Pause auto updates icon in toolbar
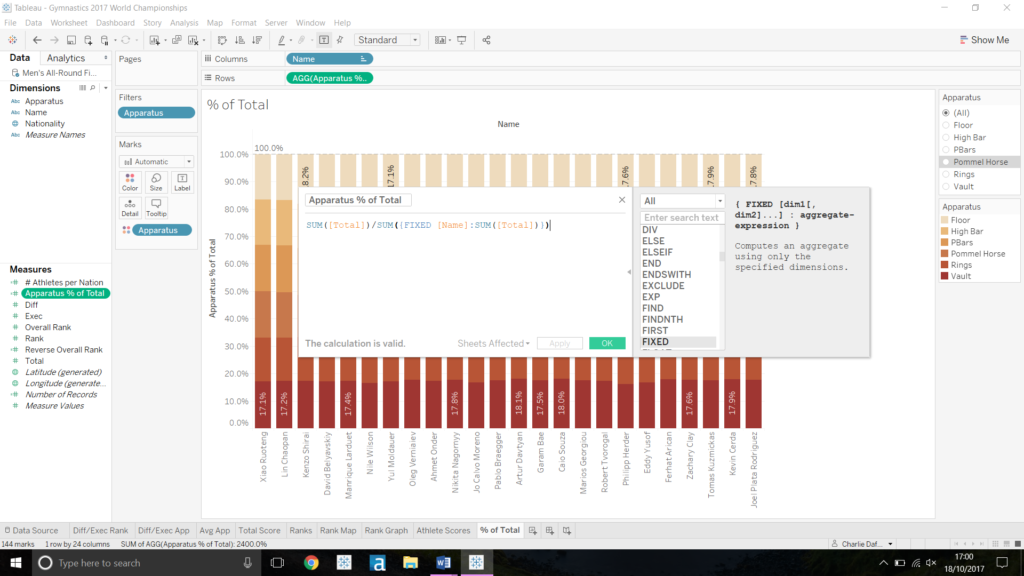The image size is (1024, 576). pyautogui.click(x=104, y=40)
